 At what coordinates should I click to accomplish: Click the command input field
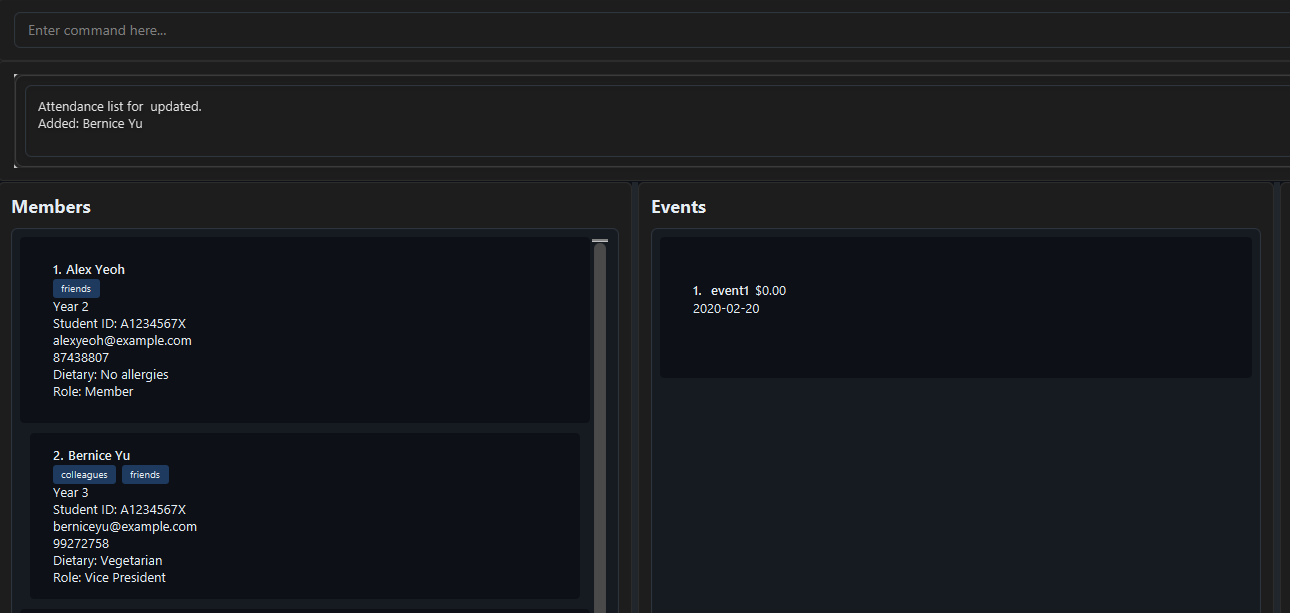point(652,30)
